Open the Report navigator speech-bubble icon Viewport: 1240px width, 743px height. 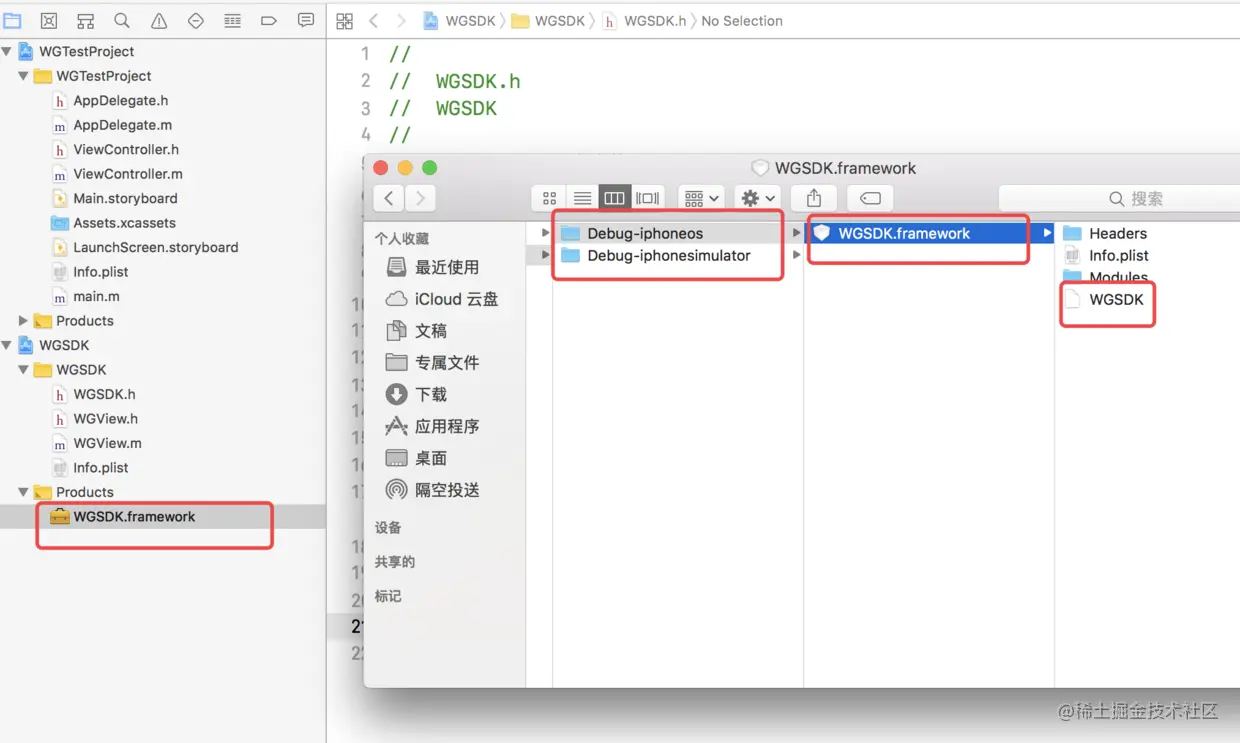pos(306,20)
